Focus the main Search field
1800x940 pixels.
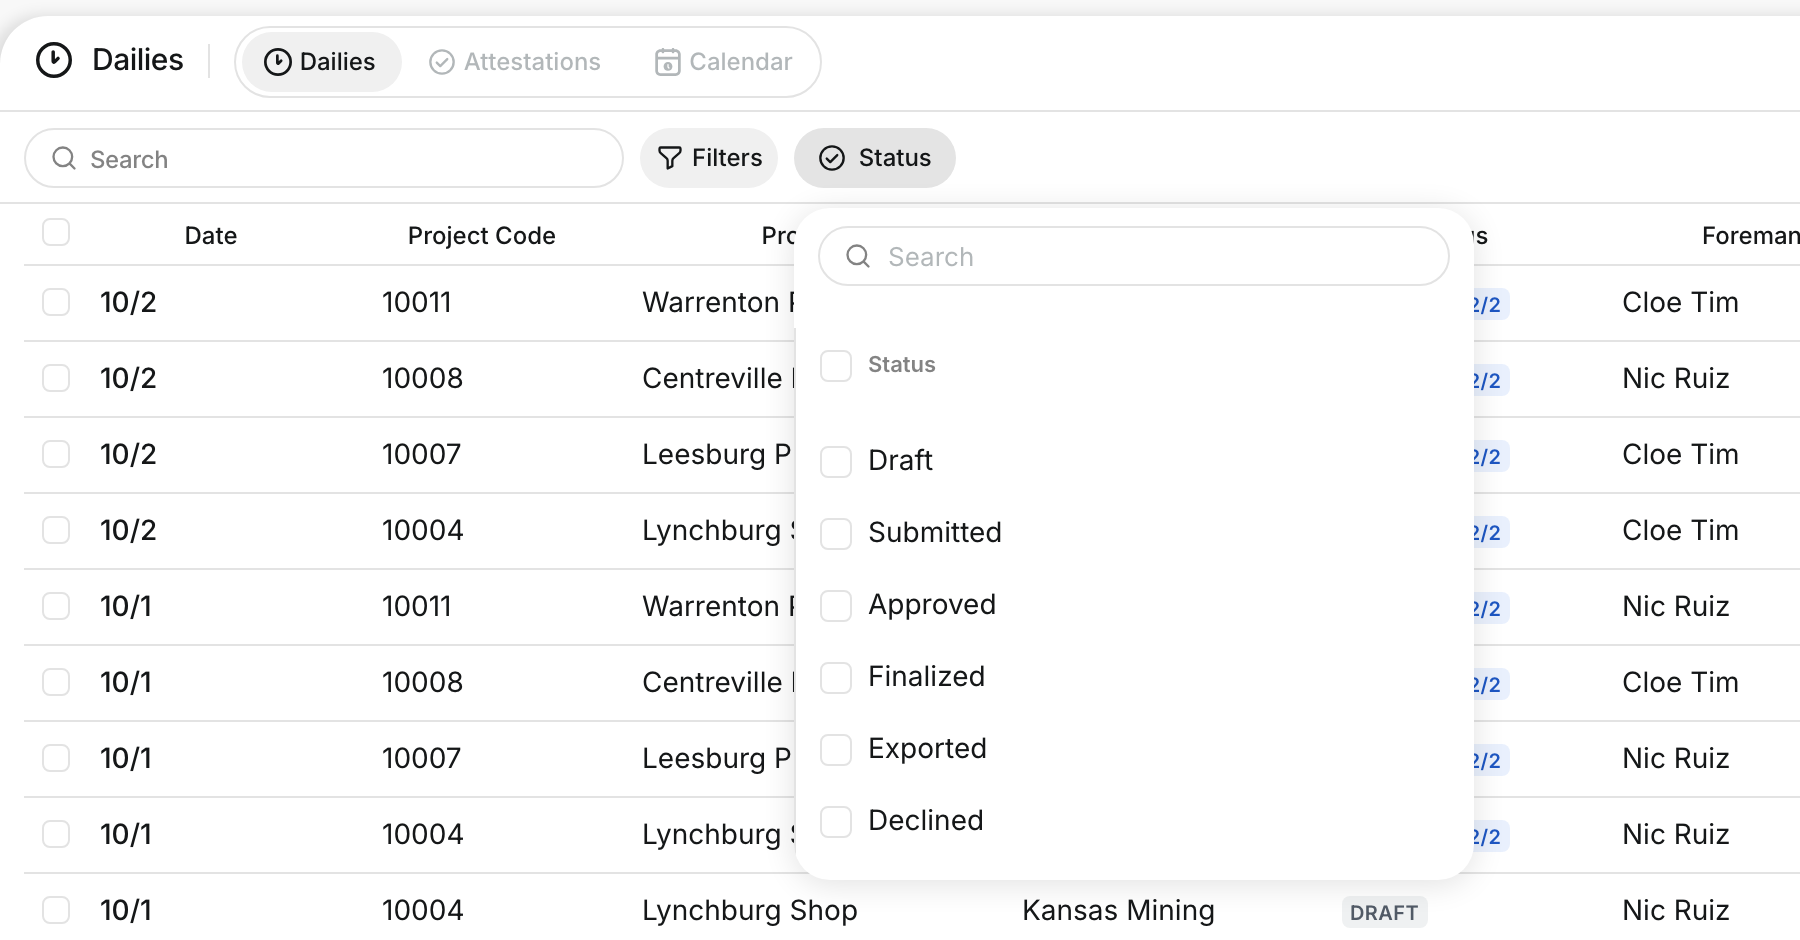(x=324, y=158)
